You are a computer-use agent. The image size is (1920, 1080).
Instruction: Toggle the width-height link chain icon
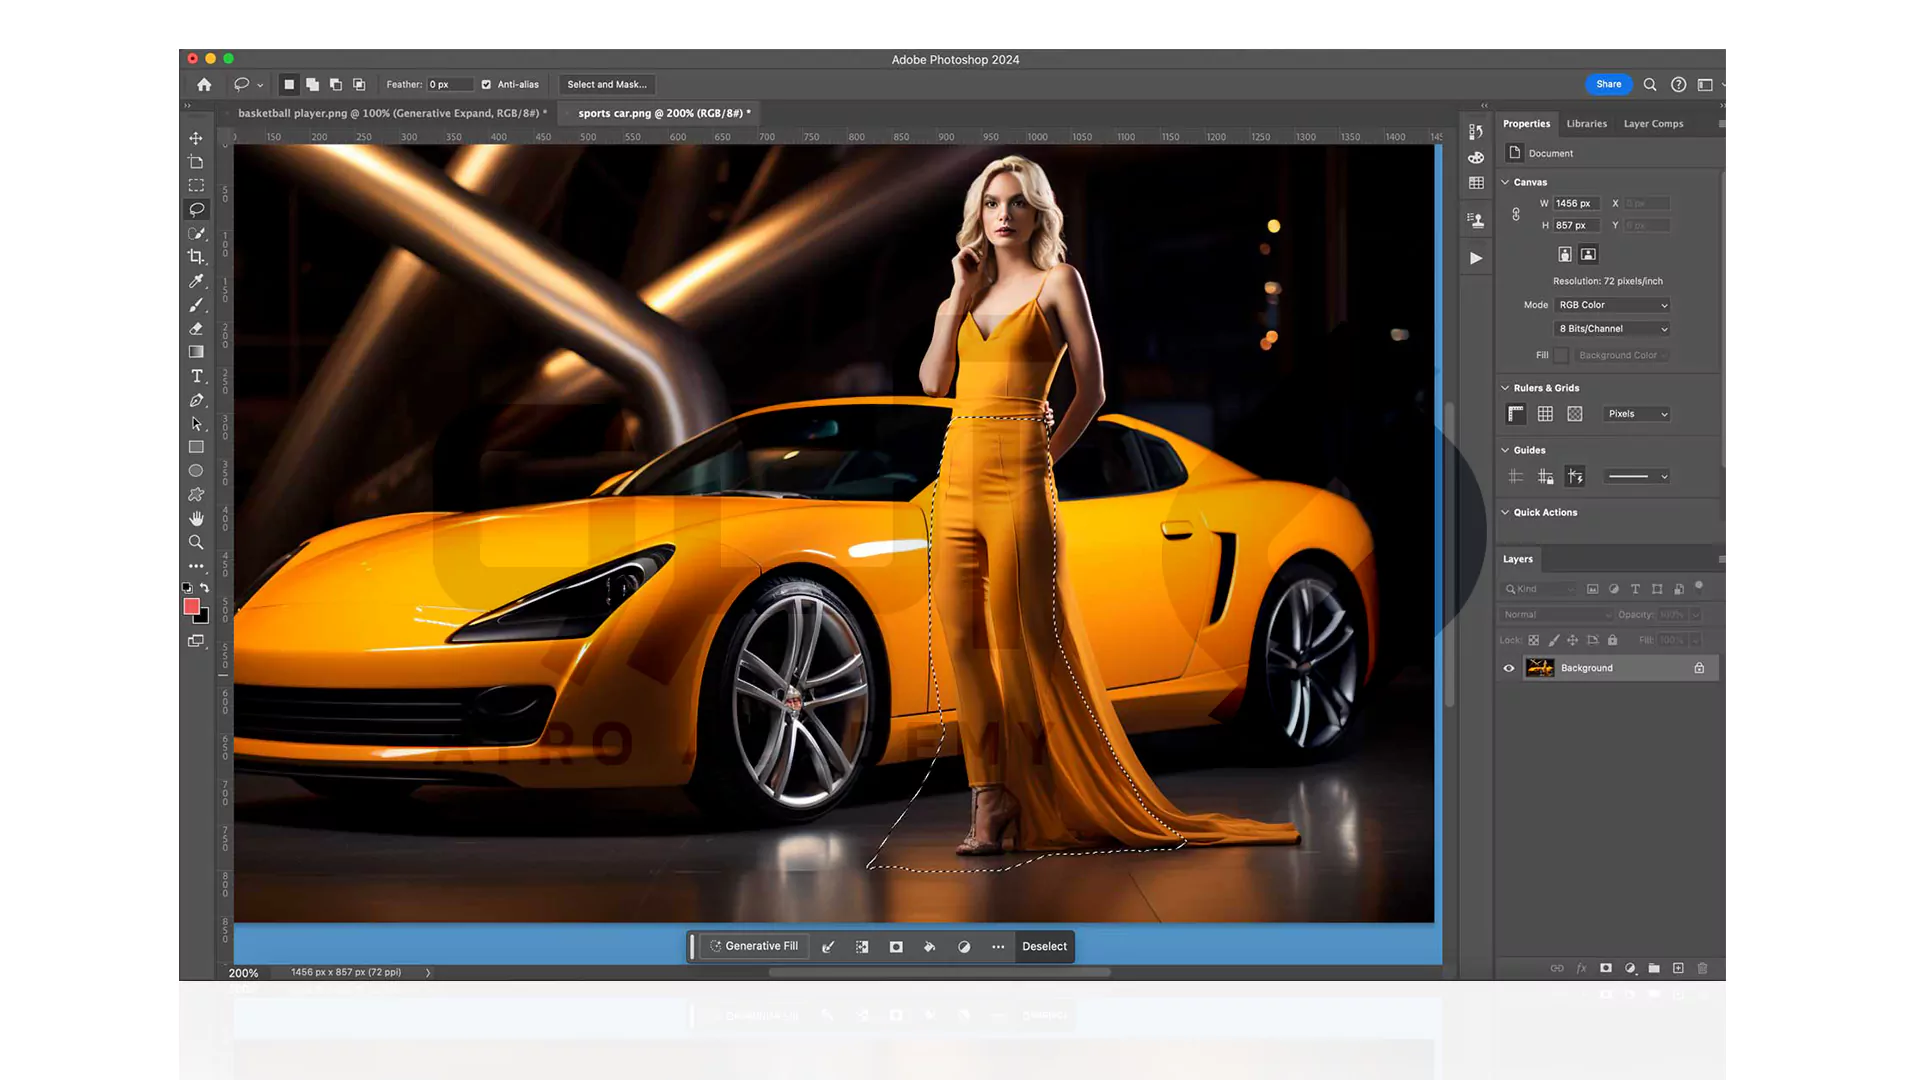[1516, 214]
